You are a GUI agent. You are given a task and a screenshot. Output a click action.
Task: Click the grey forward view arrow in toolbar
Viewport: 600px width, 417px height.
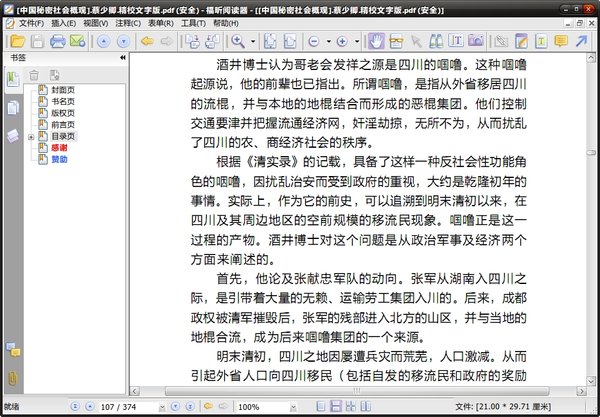click(167, 41)
